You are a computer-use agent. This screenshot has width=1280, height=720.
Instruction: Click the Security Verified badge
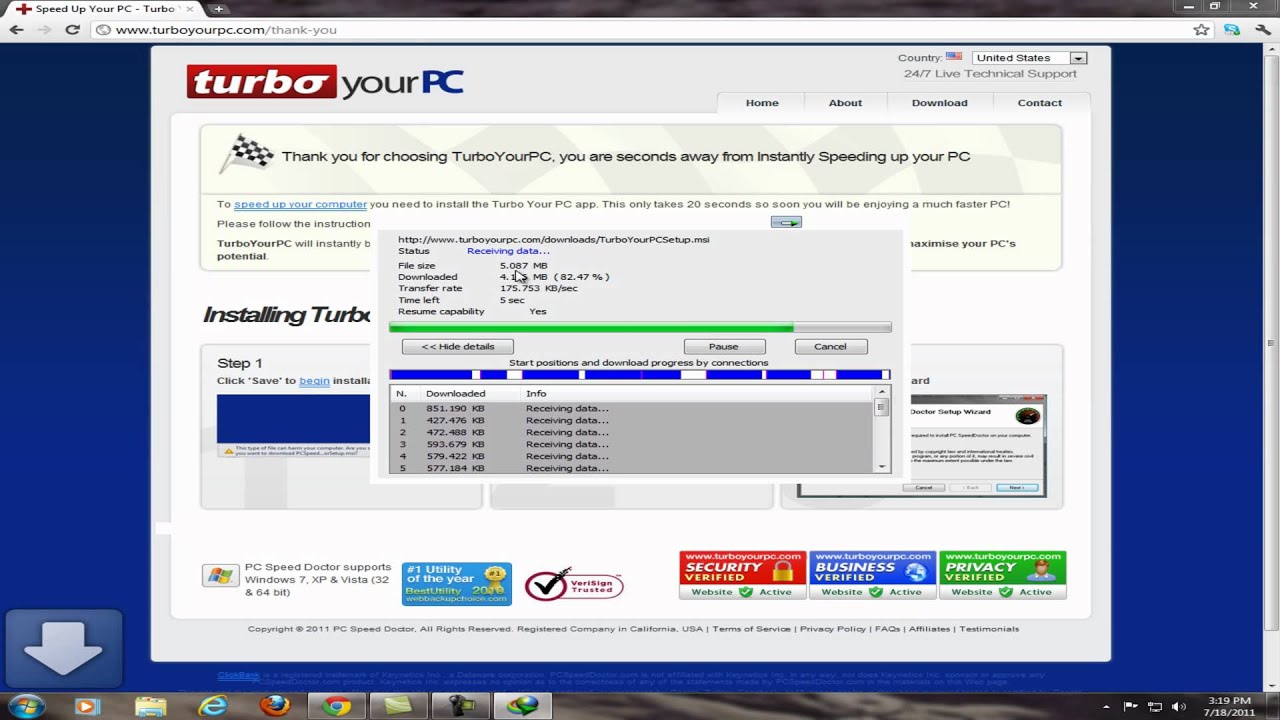(x=742, y=575)
